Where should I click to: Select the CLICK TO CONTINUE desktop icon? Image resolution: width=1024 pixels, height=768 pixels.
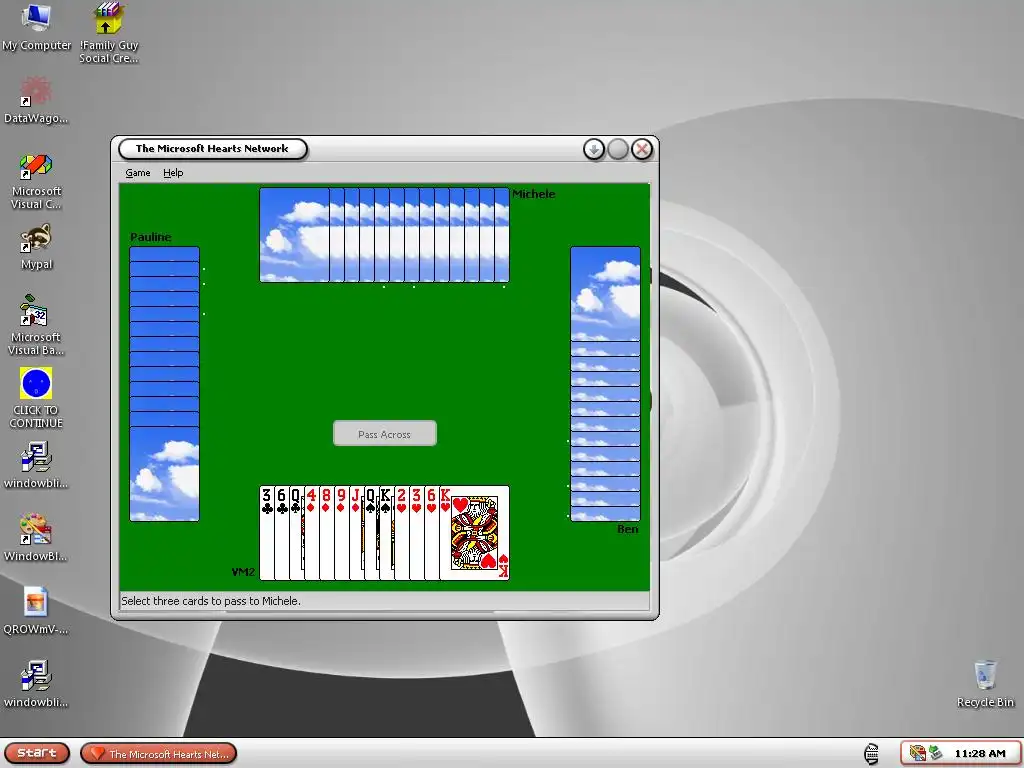36,398
